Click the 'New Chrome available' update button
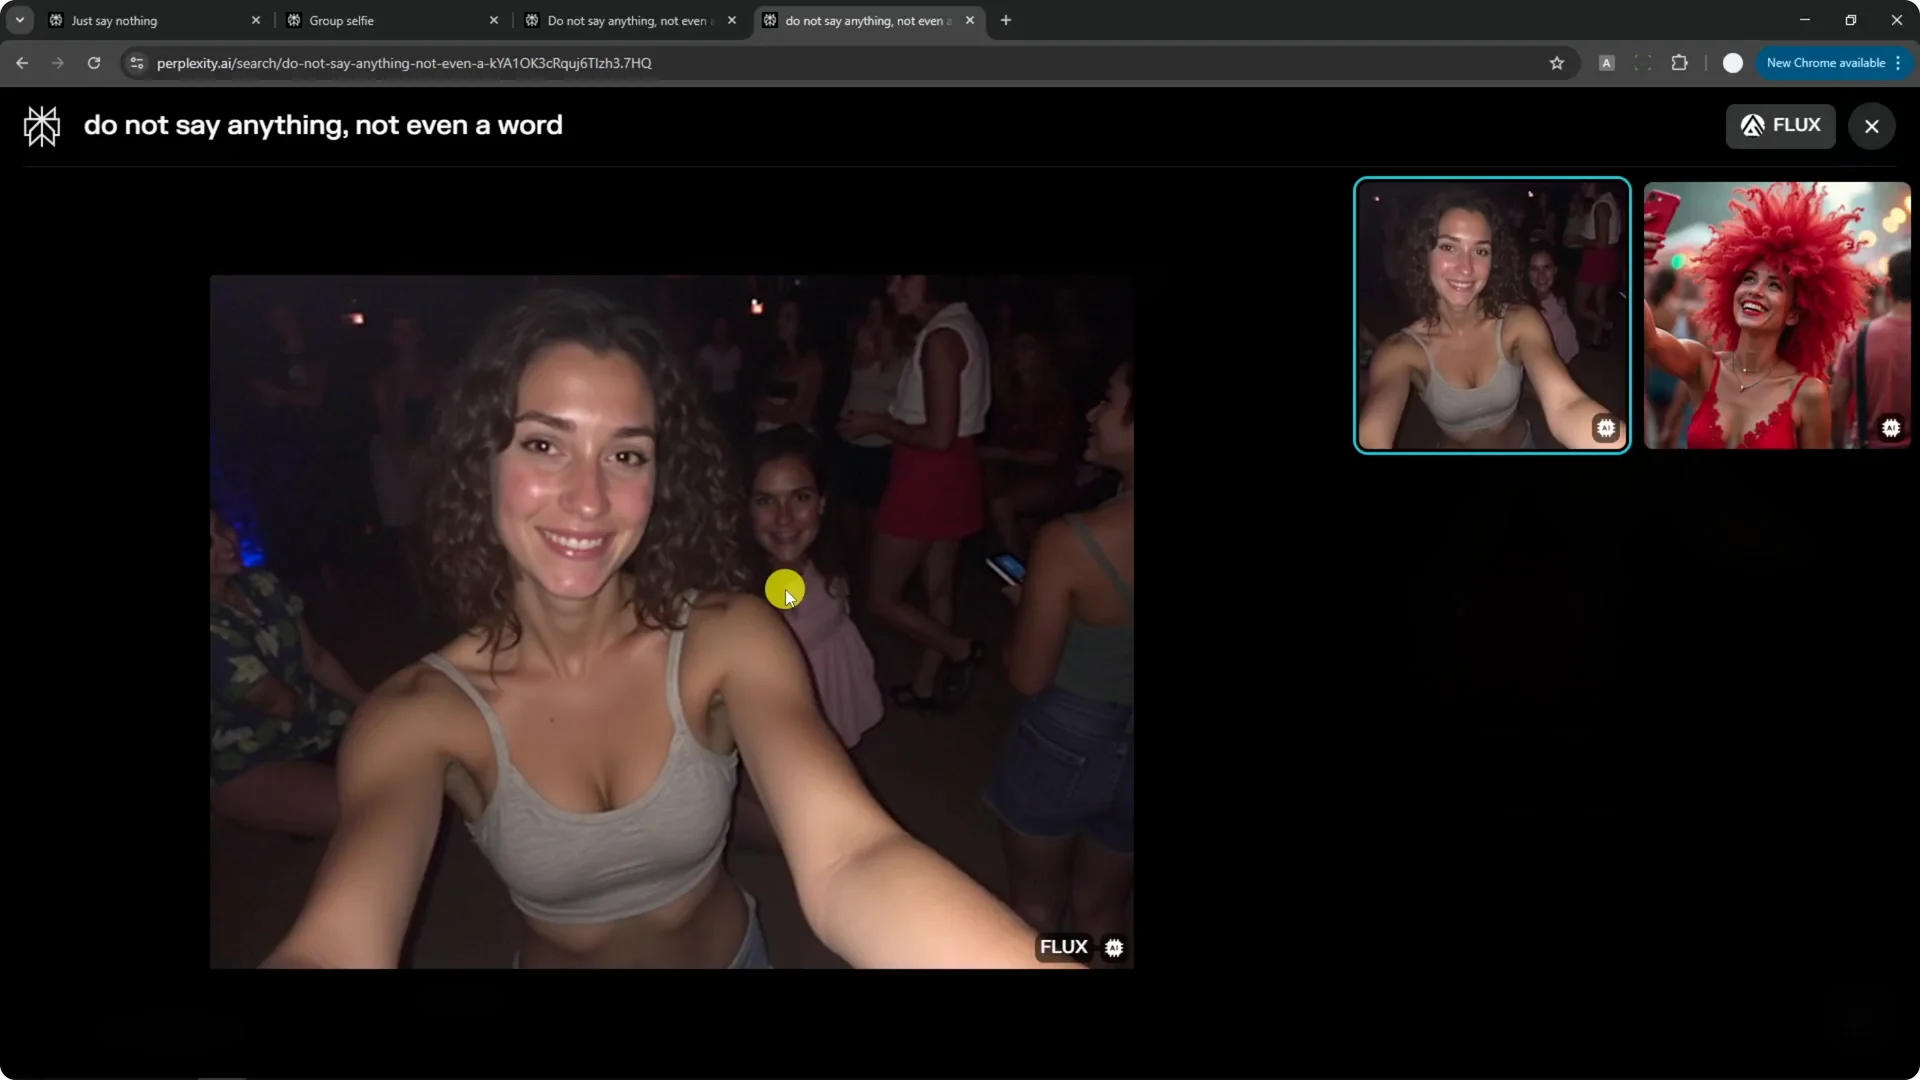 coord(1828,62)
